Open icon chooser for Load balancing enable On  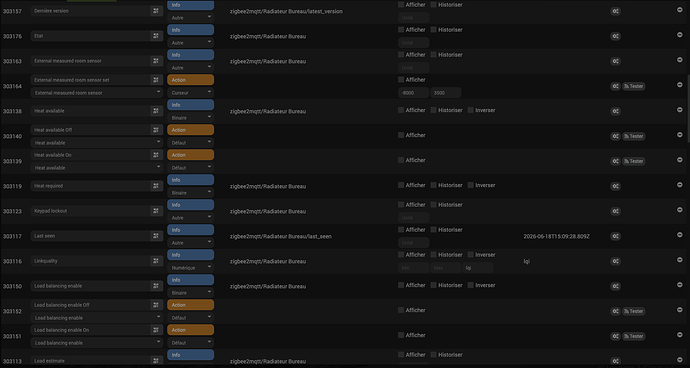point(156,330)
